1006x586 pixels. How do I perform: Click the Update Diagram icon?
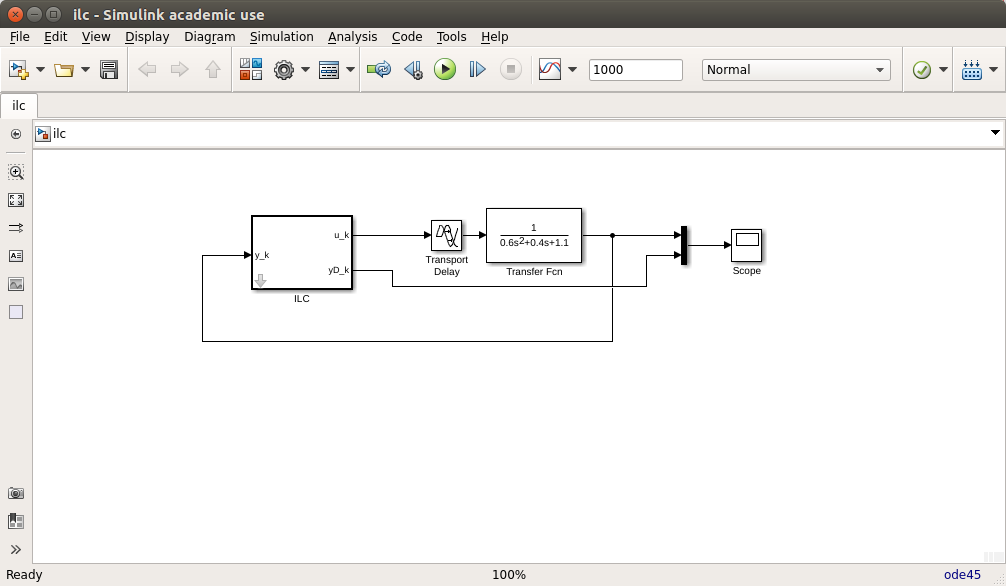pos(379,69)
